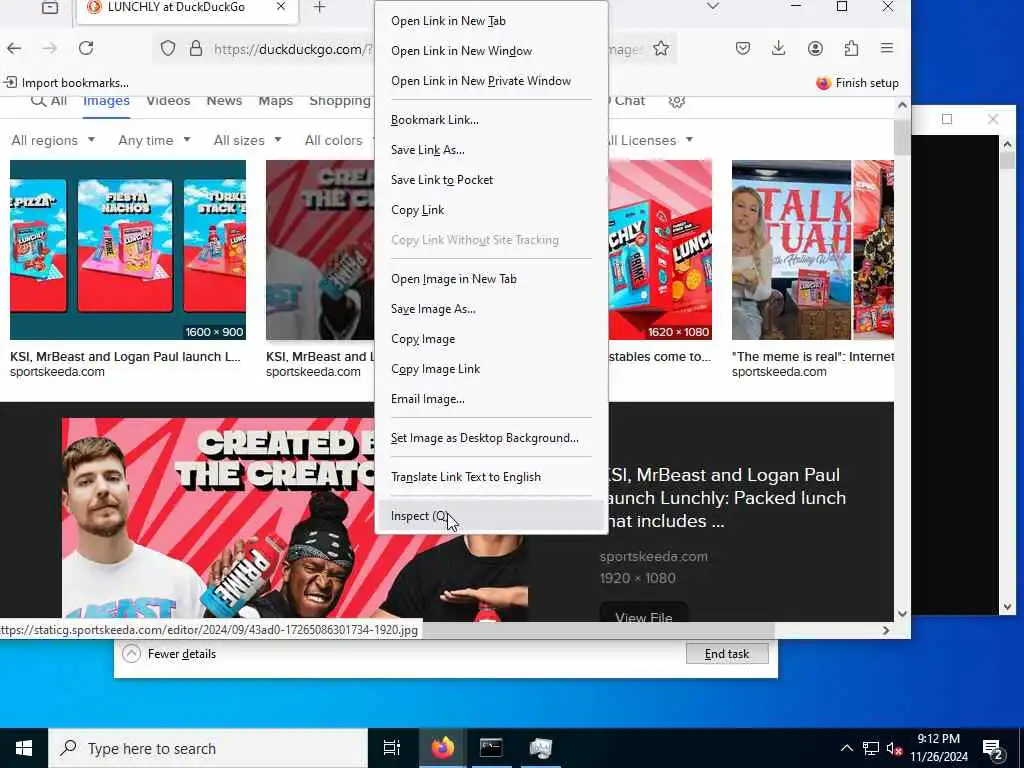Choose Set Image as Desktop Background
Screen dimensions: 1024x768
point(491,438)
